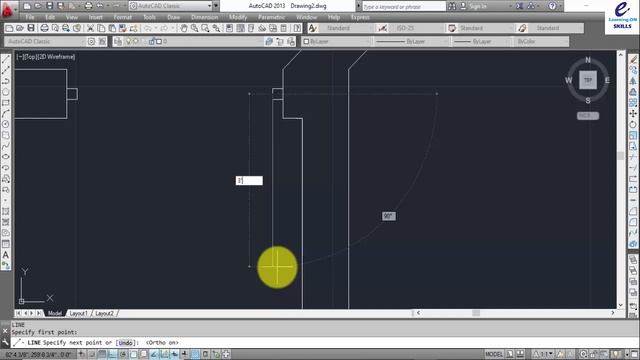
Task: Click Match Properties paintbrush icon
Action: point(123,28)
